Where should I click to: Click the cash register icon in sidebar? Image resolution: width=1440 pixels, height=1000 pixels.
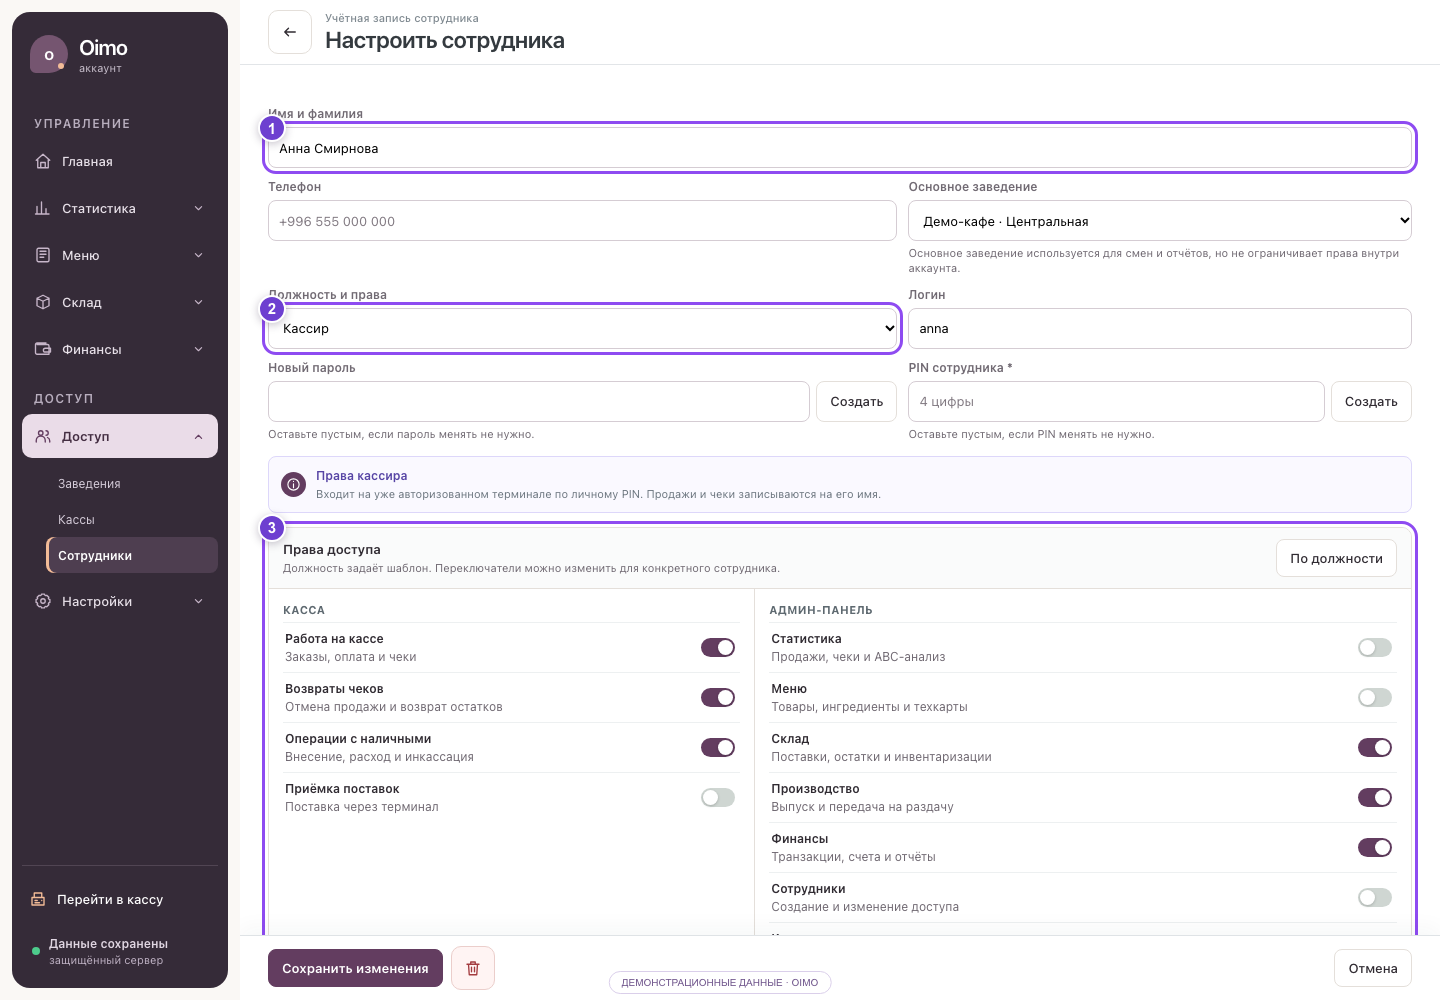[38, 899]
